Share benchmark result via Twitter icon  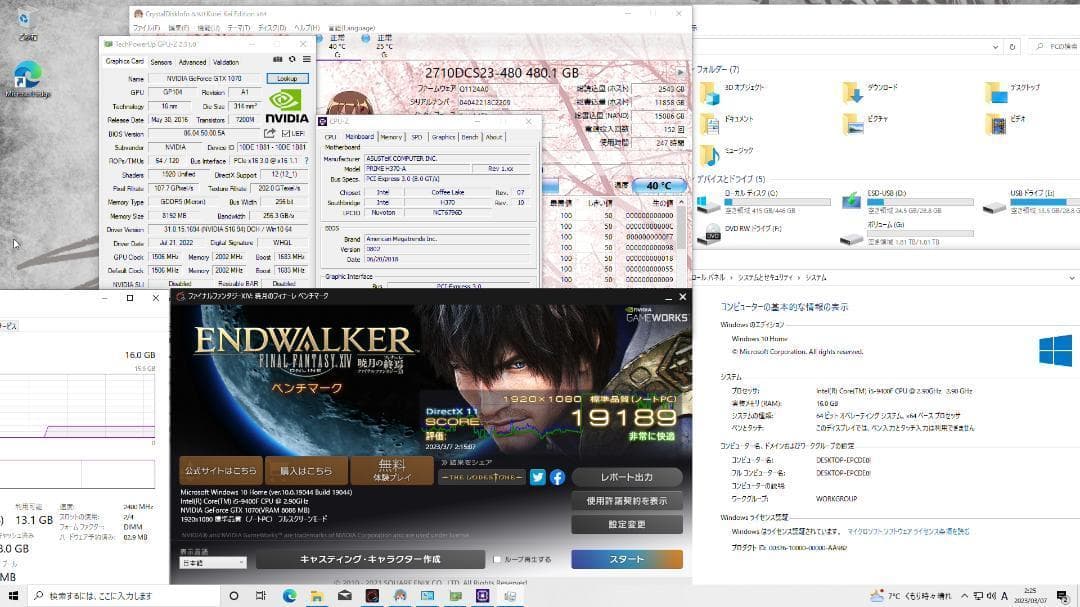coord(538,478)
